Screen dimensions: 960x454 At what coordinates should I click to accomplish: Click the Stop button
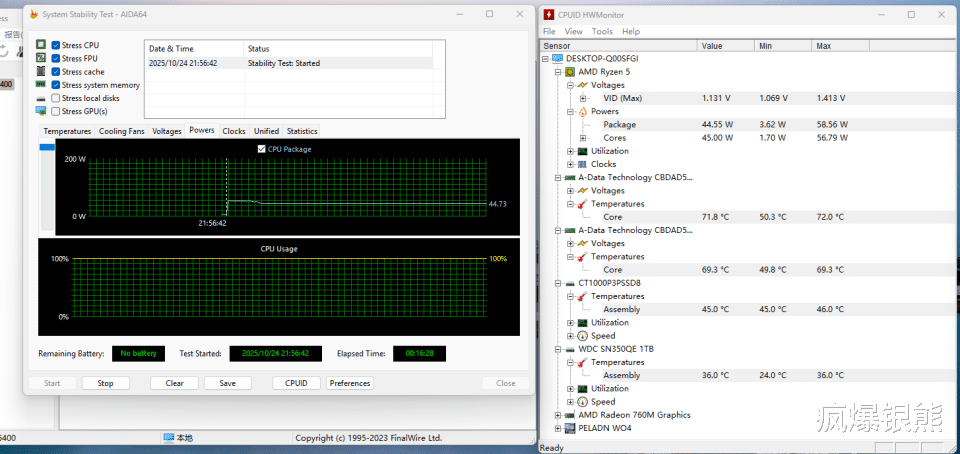pyautogui.click(x=106, y=383)
